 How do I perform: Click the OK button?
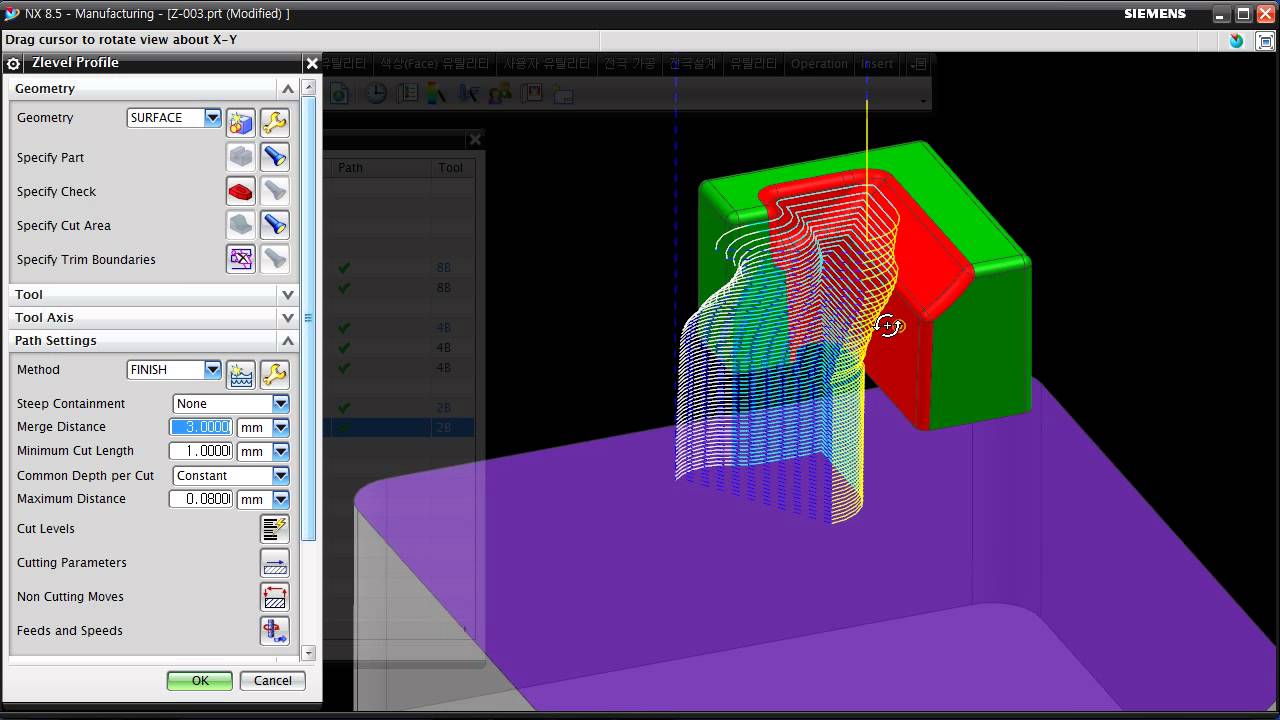pos(200,681)
